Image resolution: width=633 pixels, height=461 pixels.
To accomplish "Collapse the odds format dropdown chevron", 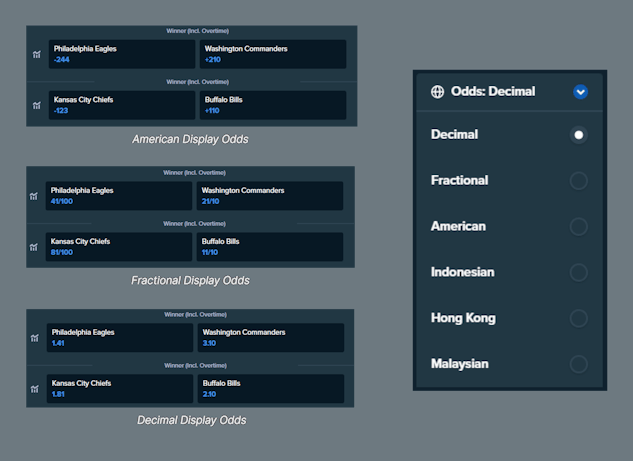I will [x=580, y=92].
